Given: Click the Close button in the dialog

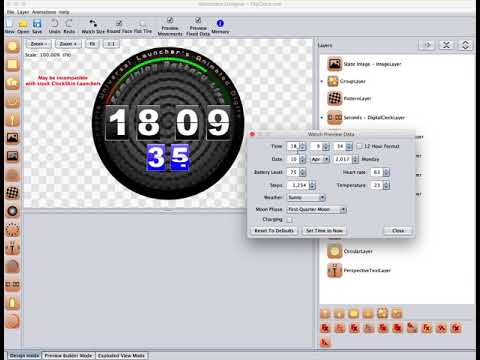Looking at the screenshot, I should [x=398, y=231].
